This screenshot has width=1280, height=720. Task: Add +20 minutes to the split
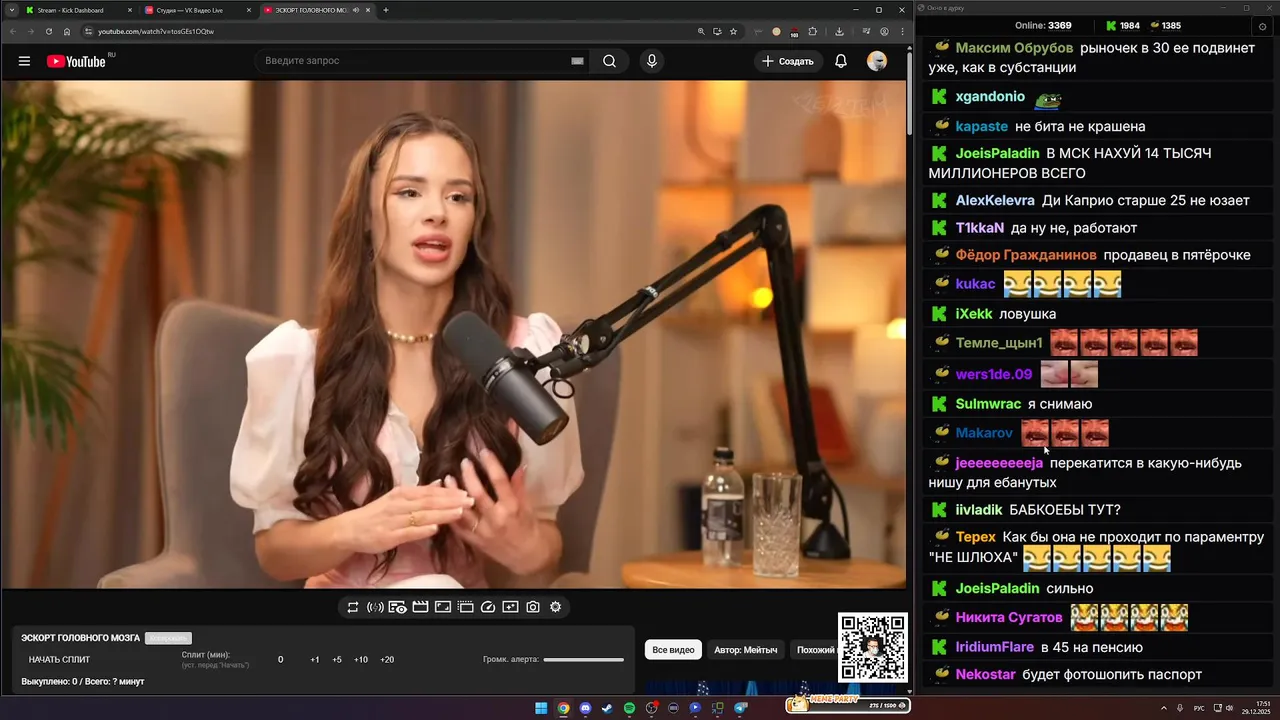coord(387,659)
